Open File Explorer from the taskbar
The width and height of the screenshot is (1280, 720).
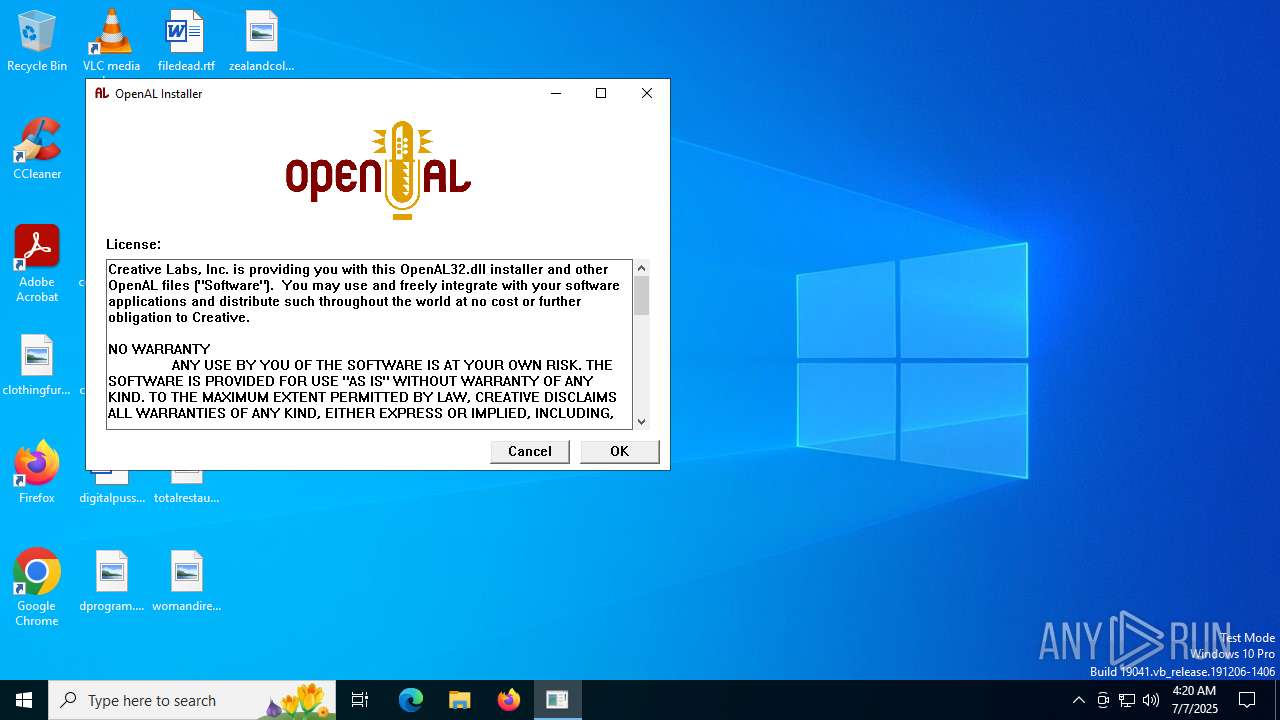pos(460,700)
